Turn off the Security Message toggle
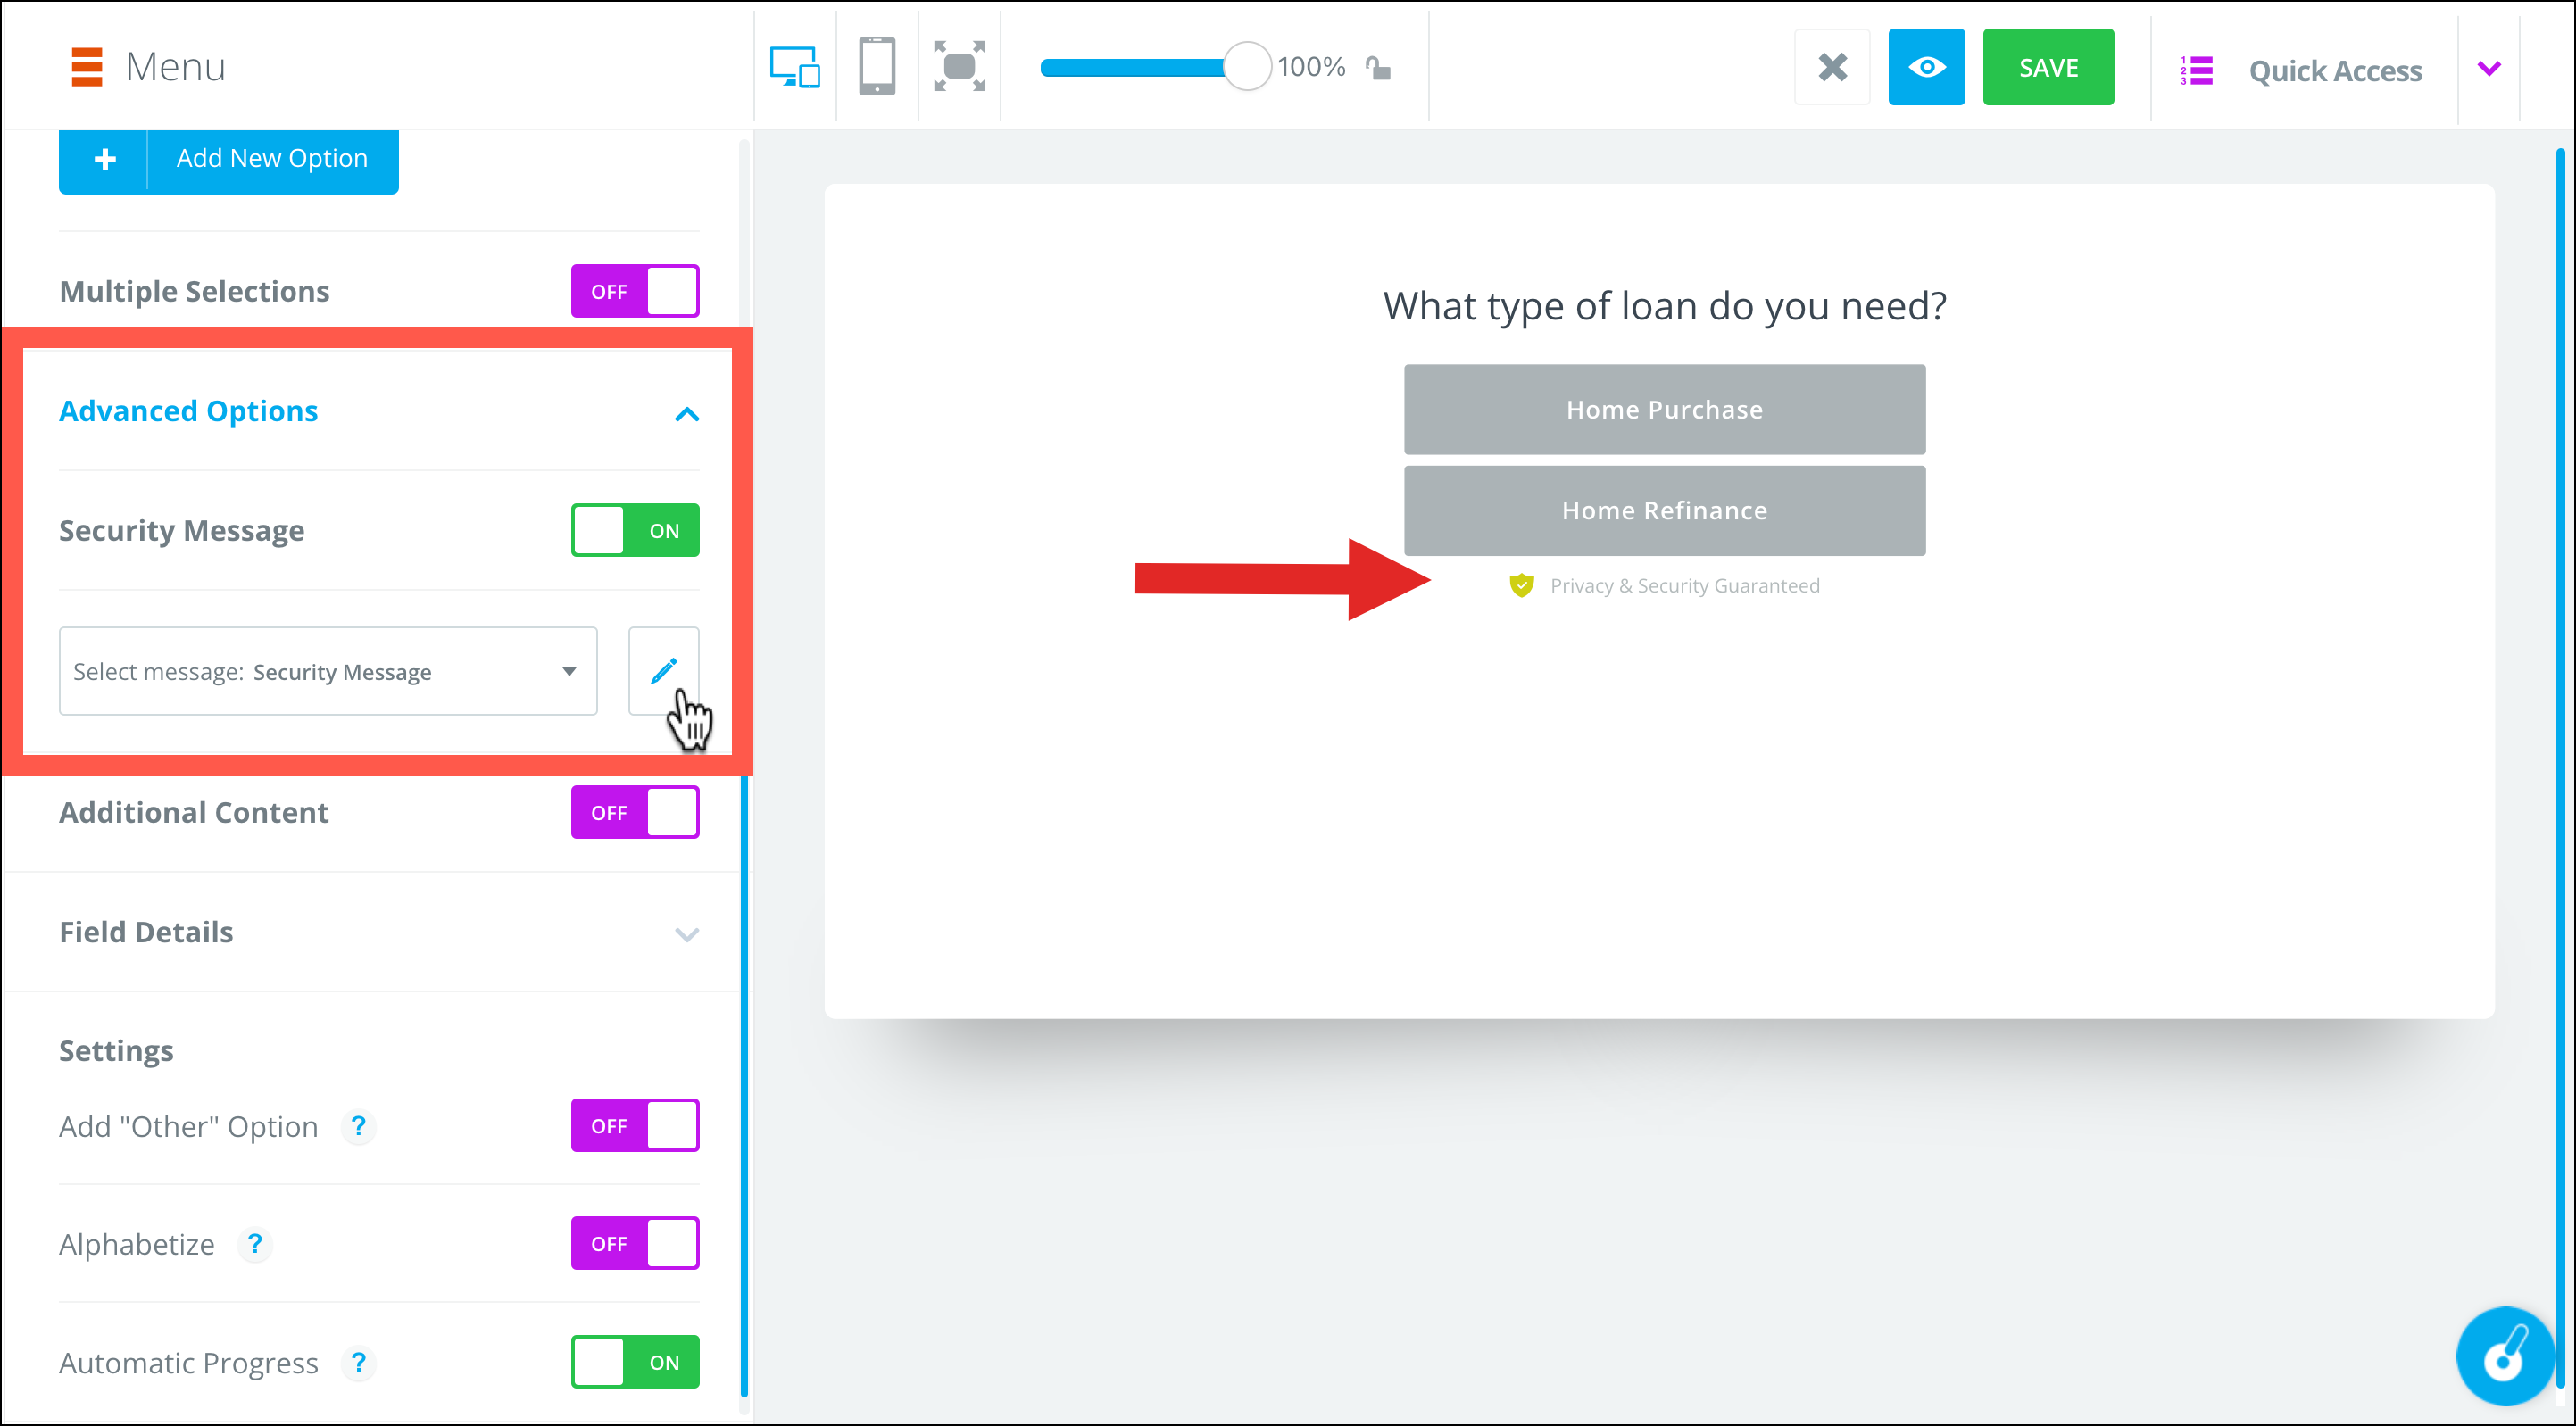2576x1426 pixels. (x=635, y=530)
